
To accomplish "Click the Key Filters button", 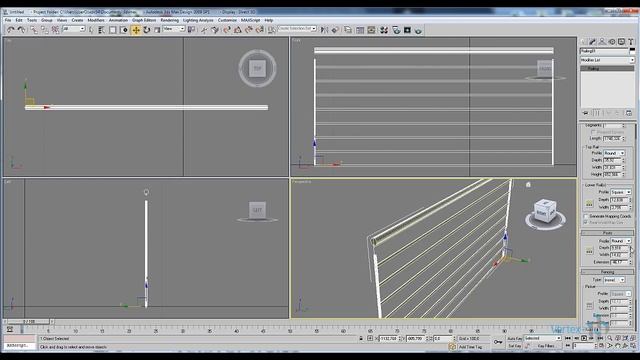I will click(546, 346).
